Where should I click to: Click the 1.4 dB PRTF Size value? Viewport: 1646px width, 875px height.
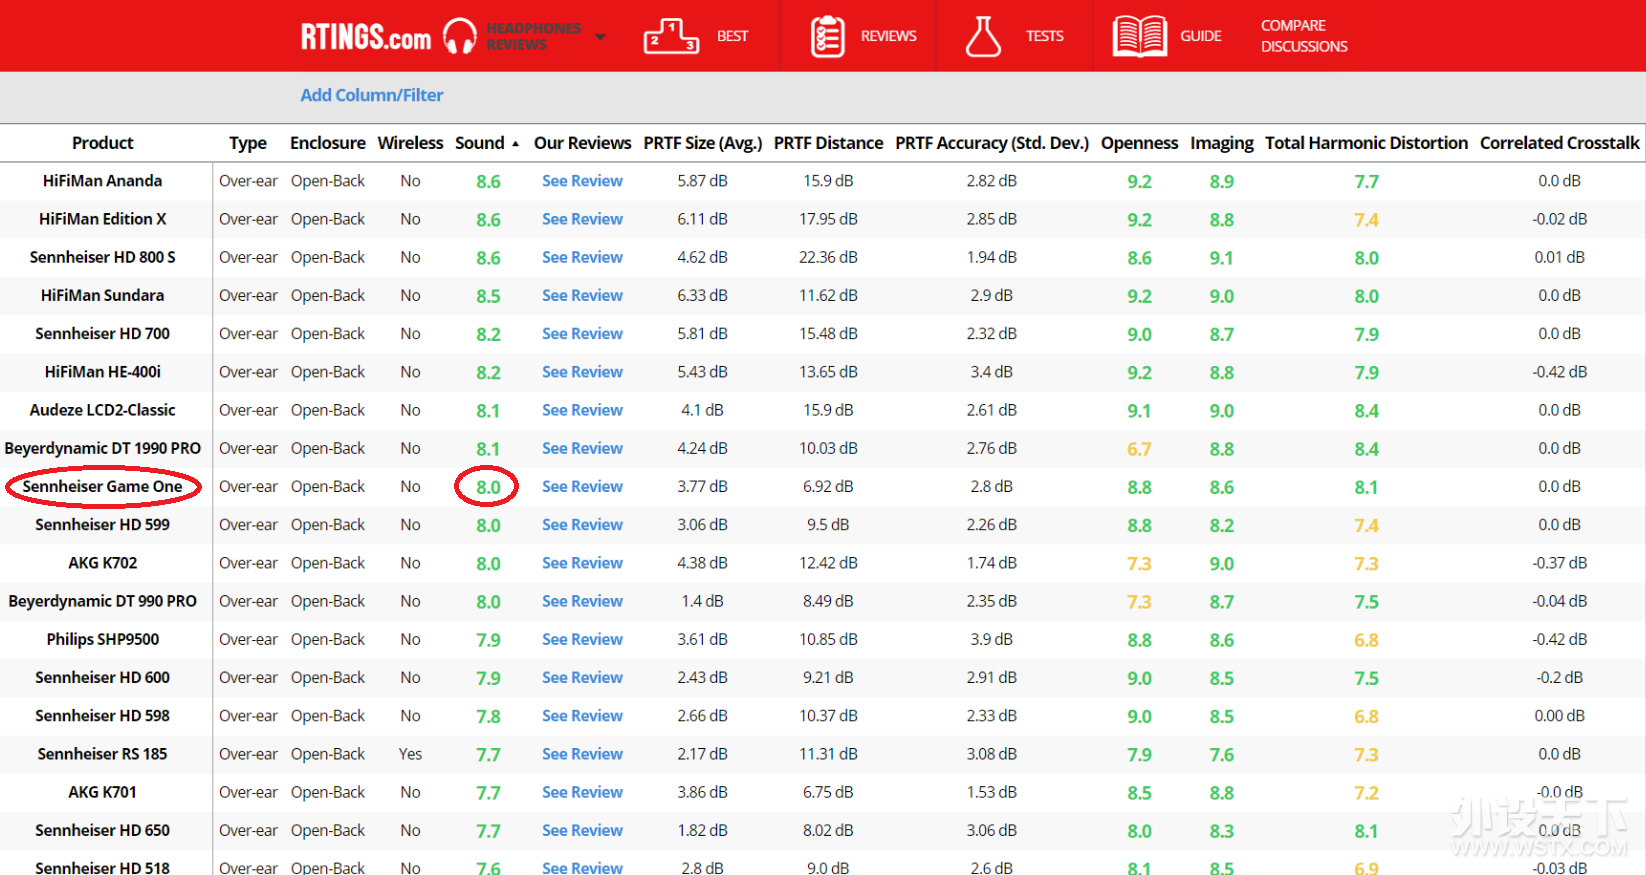tap(702, 601)
